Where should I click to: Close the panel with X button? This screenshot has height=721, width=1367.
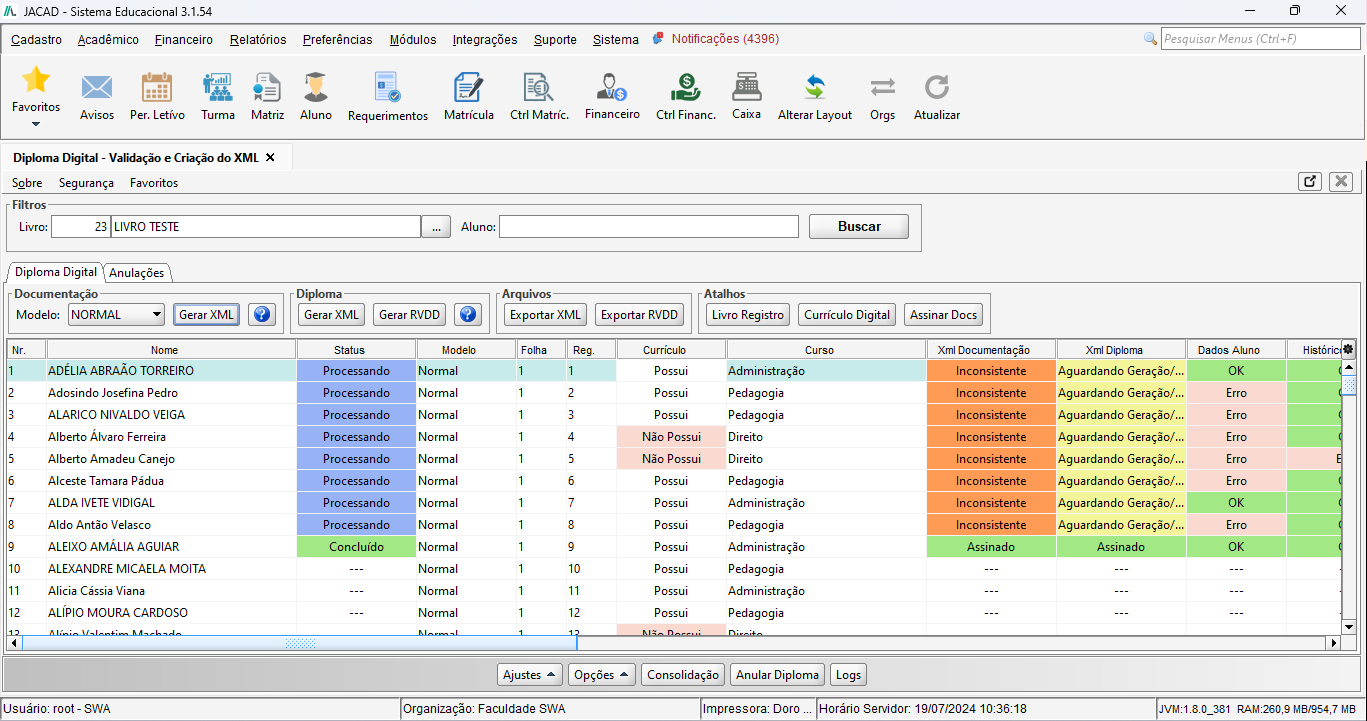click(1341, 181)
